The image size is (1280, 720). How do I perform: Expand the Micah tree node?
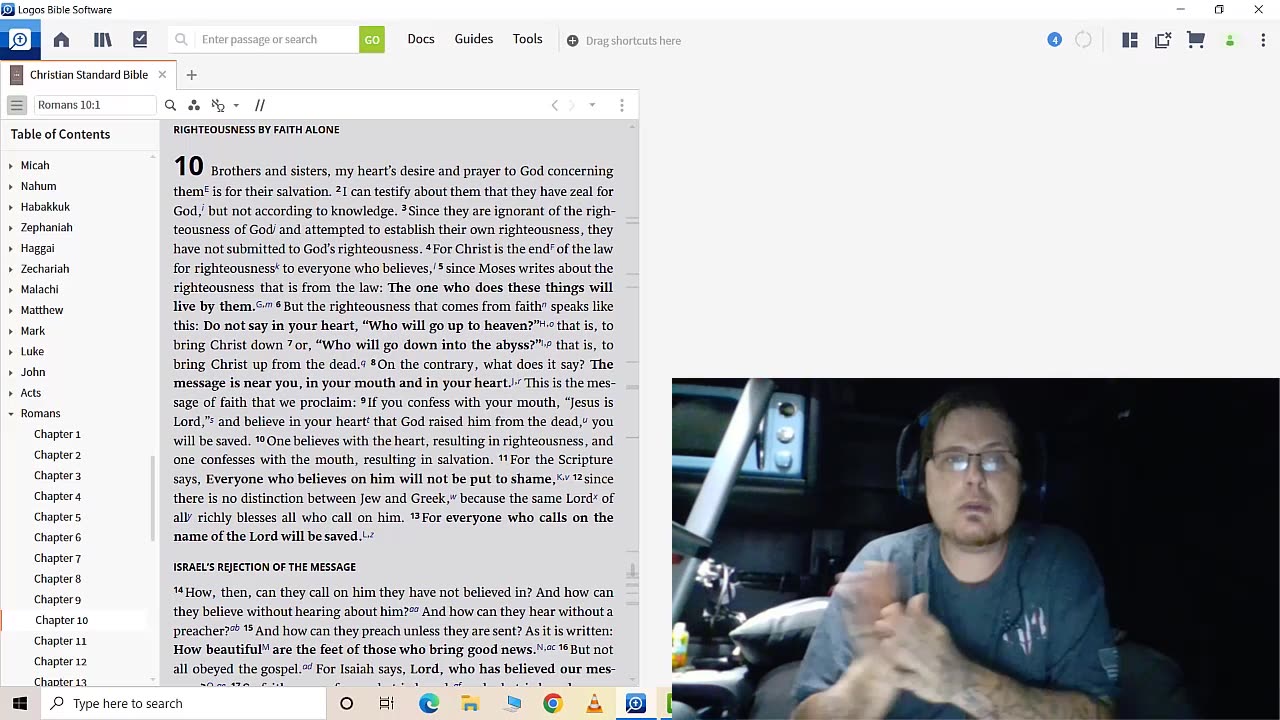[11, 166]
